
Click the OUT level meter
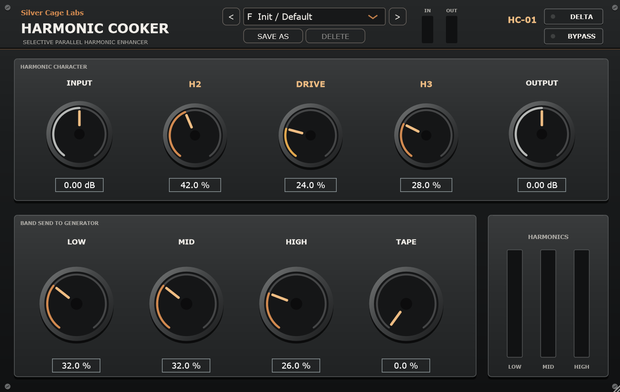pyautogui.click(x=452, y=29)
